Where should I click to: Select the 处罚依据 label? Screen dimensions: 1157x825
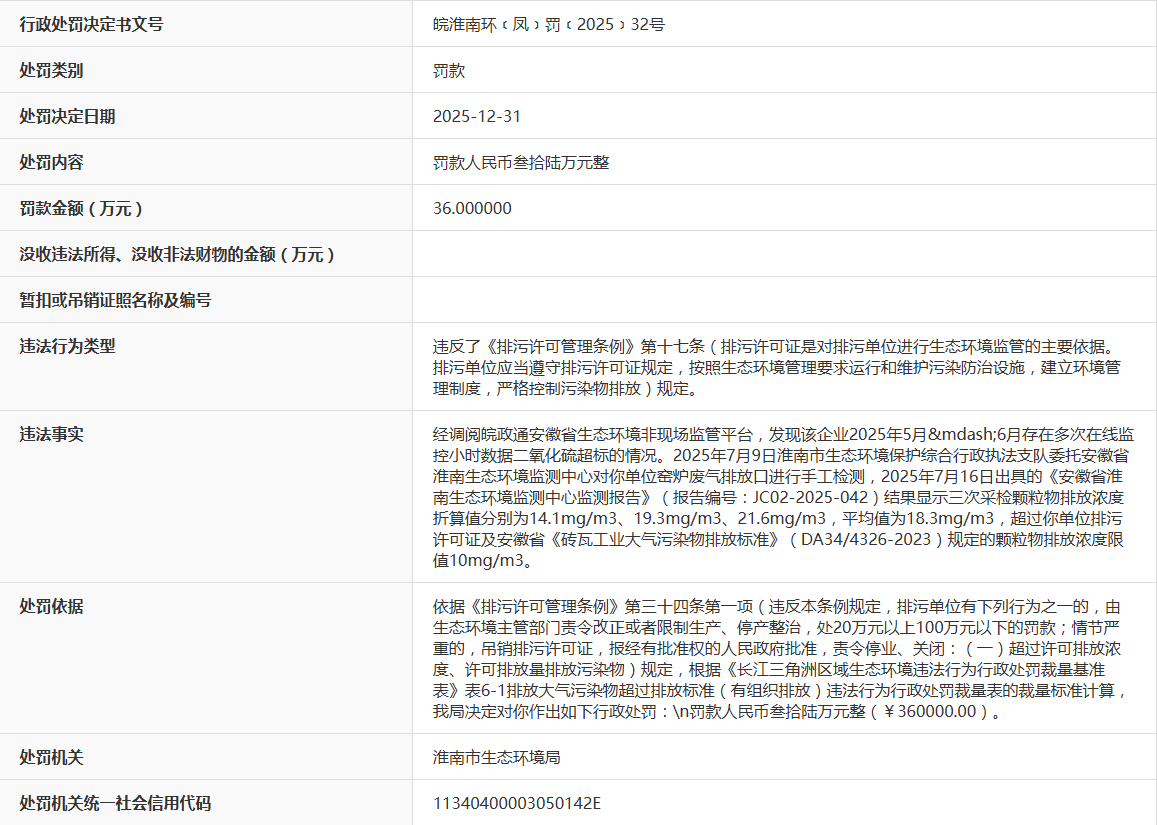(x=51, y=607)
